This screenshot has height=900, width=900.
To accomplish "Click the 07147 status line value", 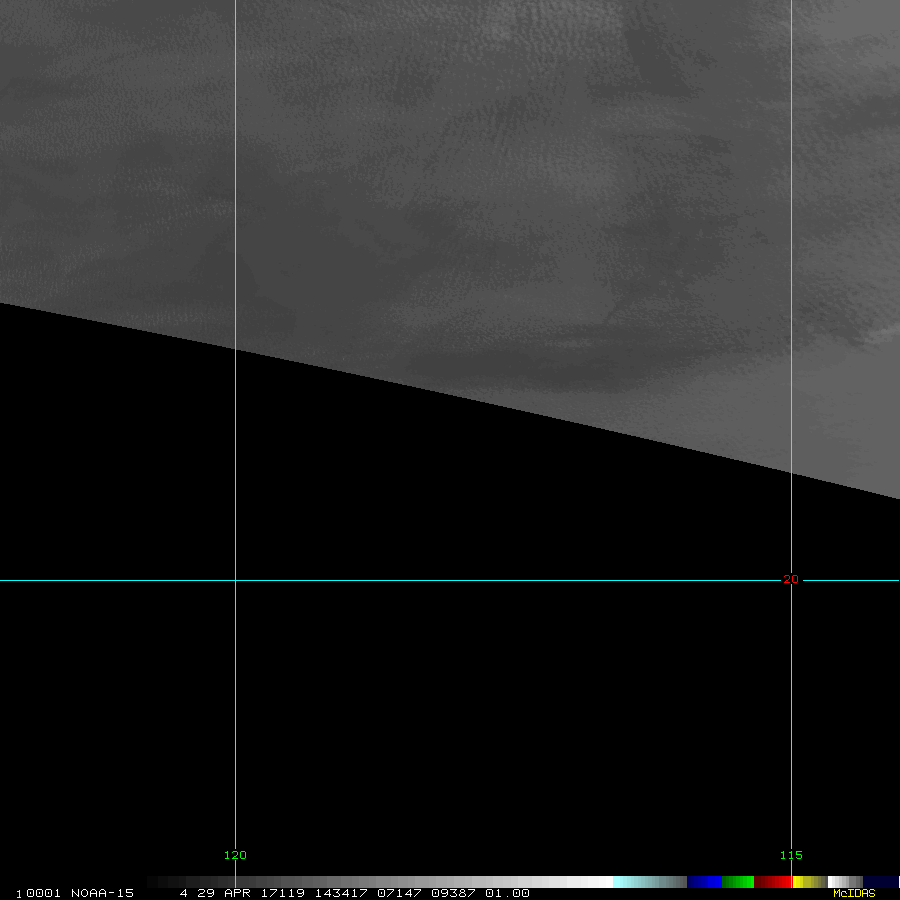I will pyautogui.click(x=399, y=893).
